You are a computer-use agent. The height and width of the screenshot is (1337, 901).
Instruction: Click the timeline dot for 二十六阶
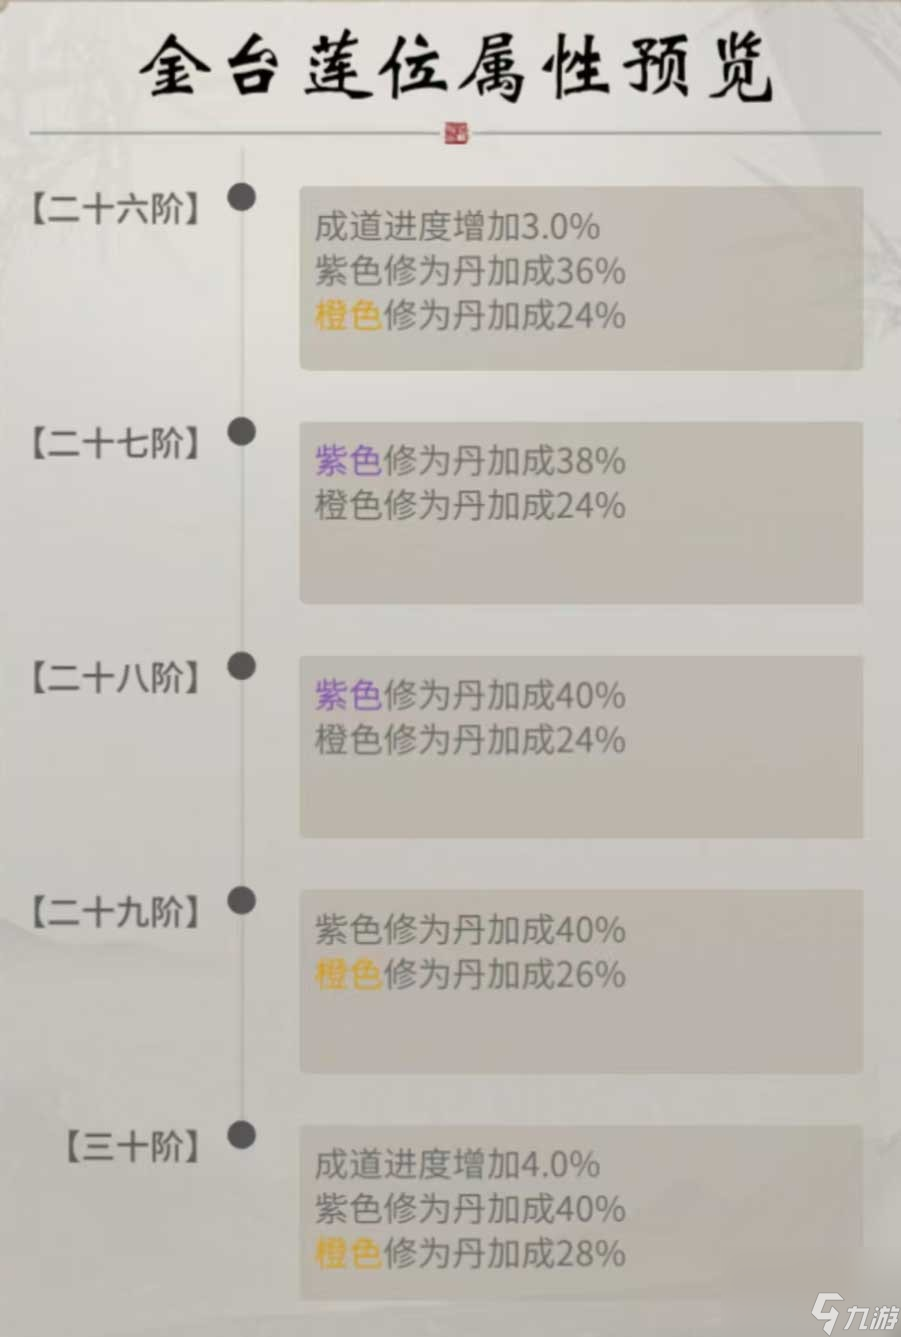click(241, 197)
